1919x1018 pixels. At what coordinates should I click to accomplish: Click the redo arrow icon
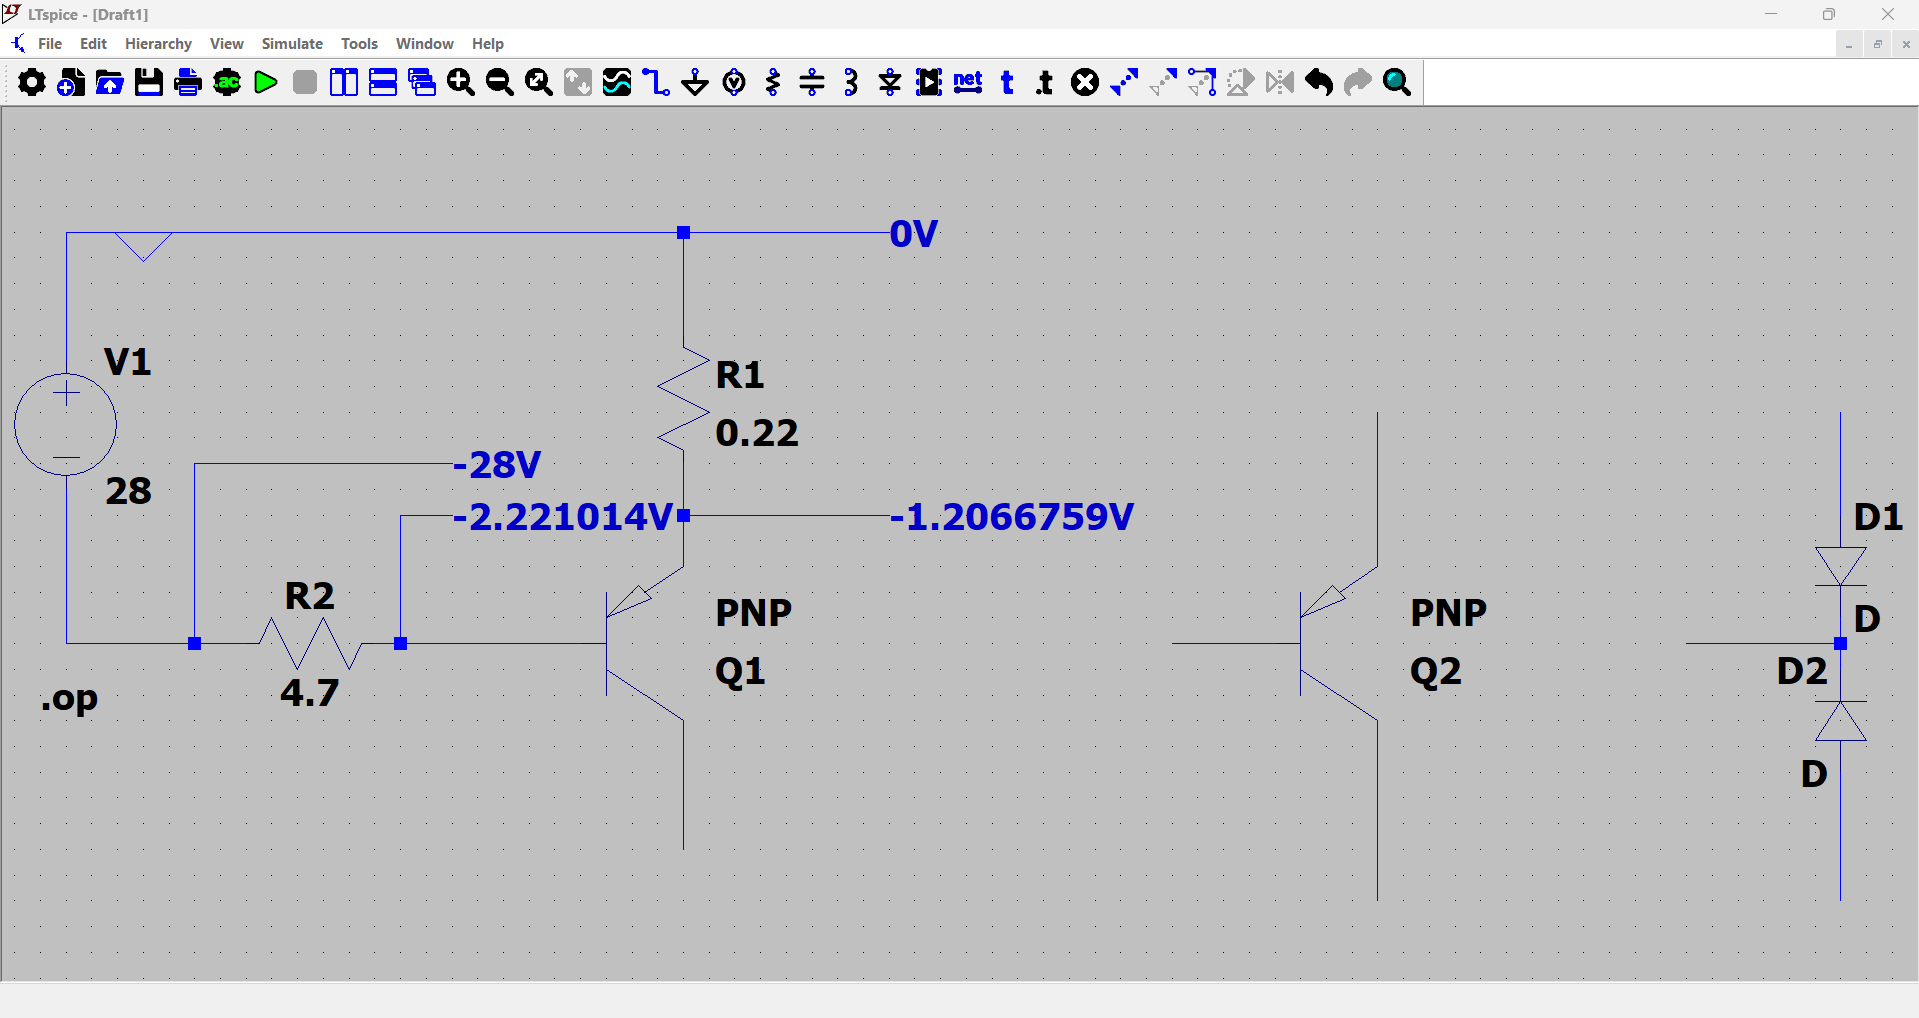tap(1358, 82)
